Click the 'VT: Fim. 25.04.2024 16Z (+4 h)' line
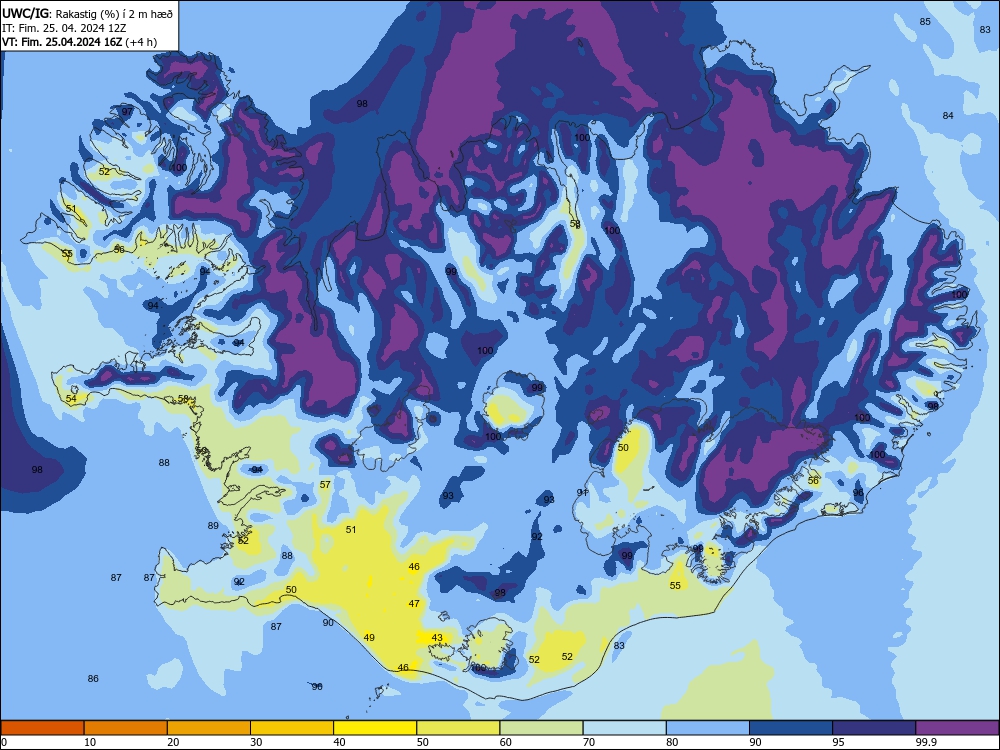This screenshot has height=750, width=1000. pyautogui.click(x=80, y=42)
